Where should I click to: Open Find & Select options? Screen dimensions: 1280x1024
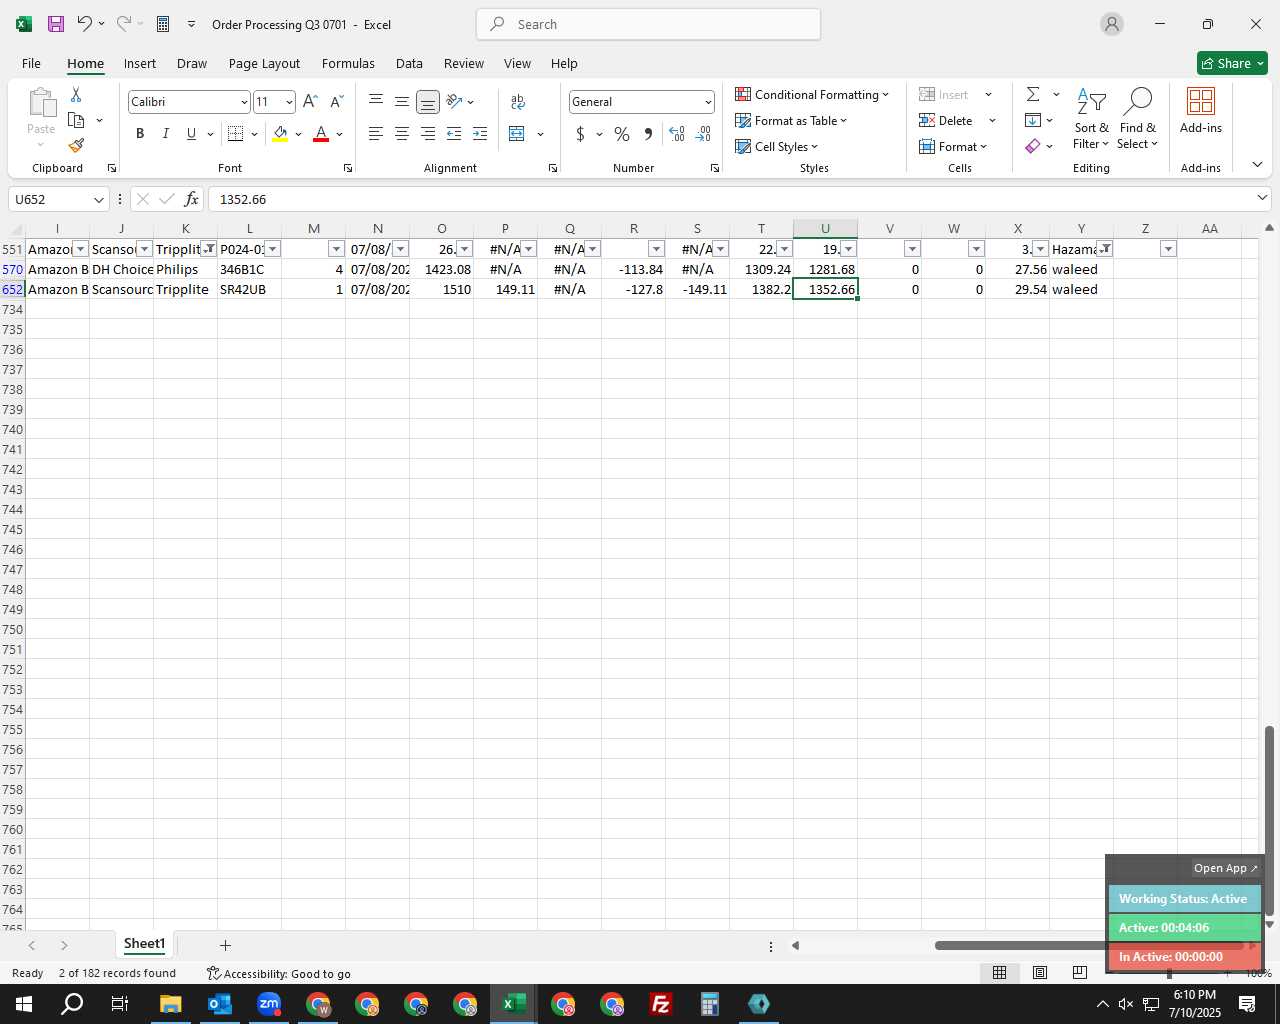[1138, 119]
